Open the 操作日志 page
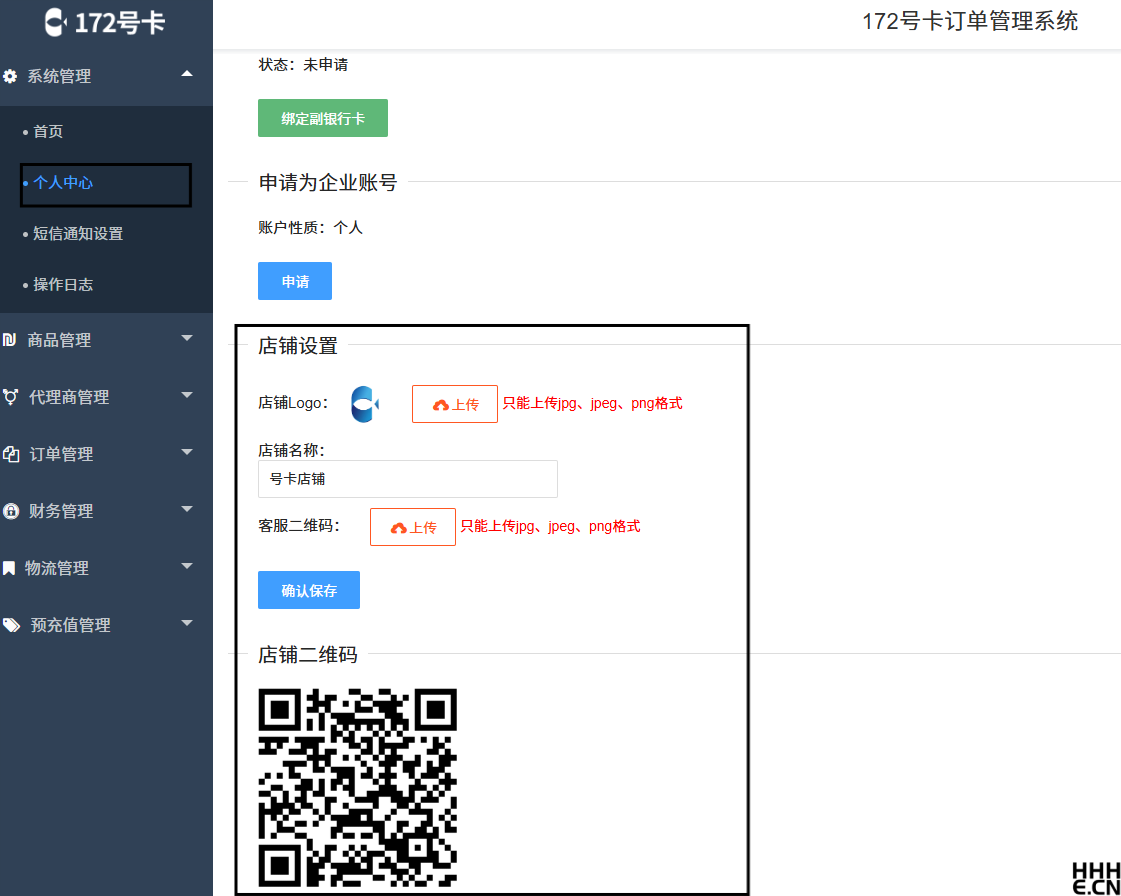1121x896 pixels. pyautogui.click(x=61, y=284)
